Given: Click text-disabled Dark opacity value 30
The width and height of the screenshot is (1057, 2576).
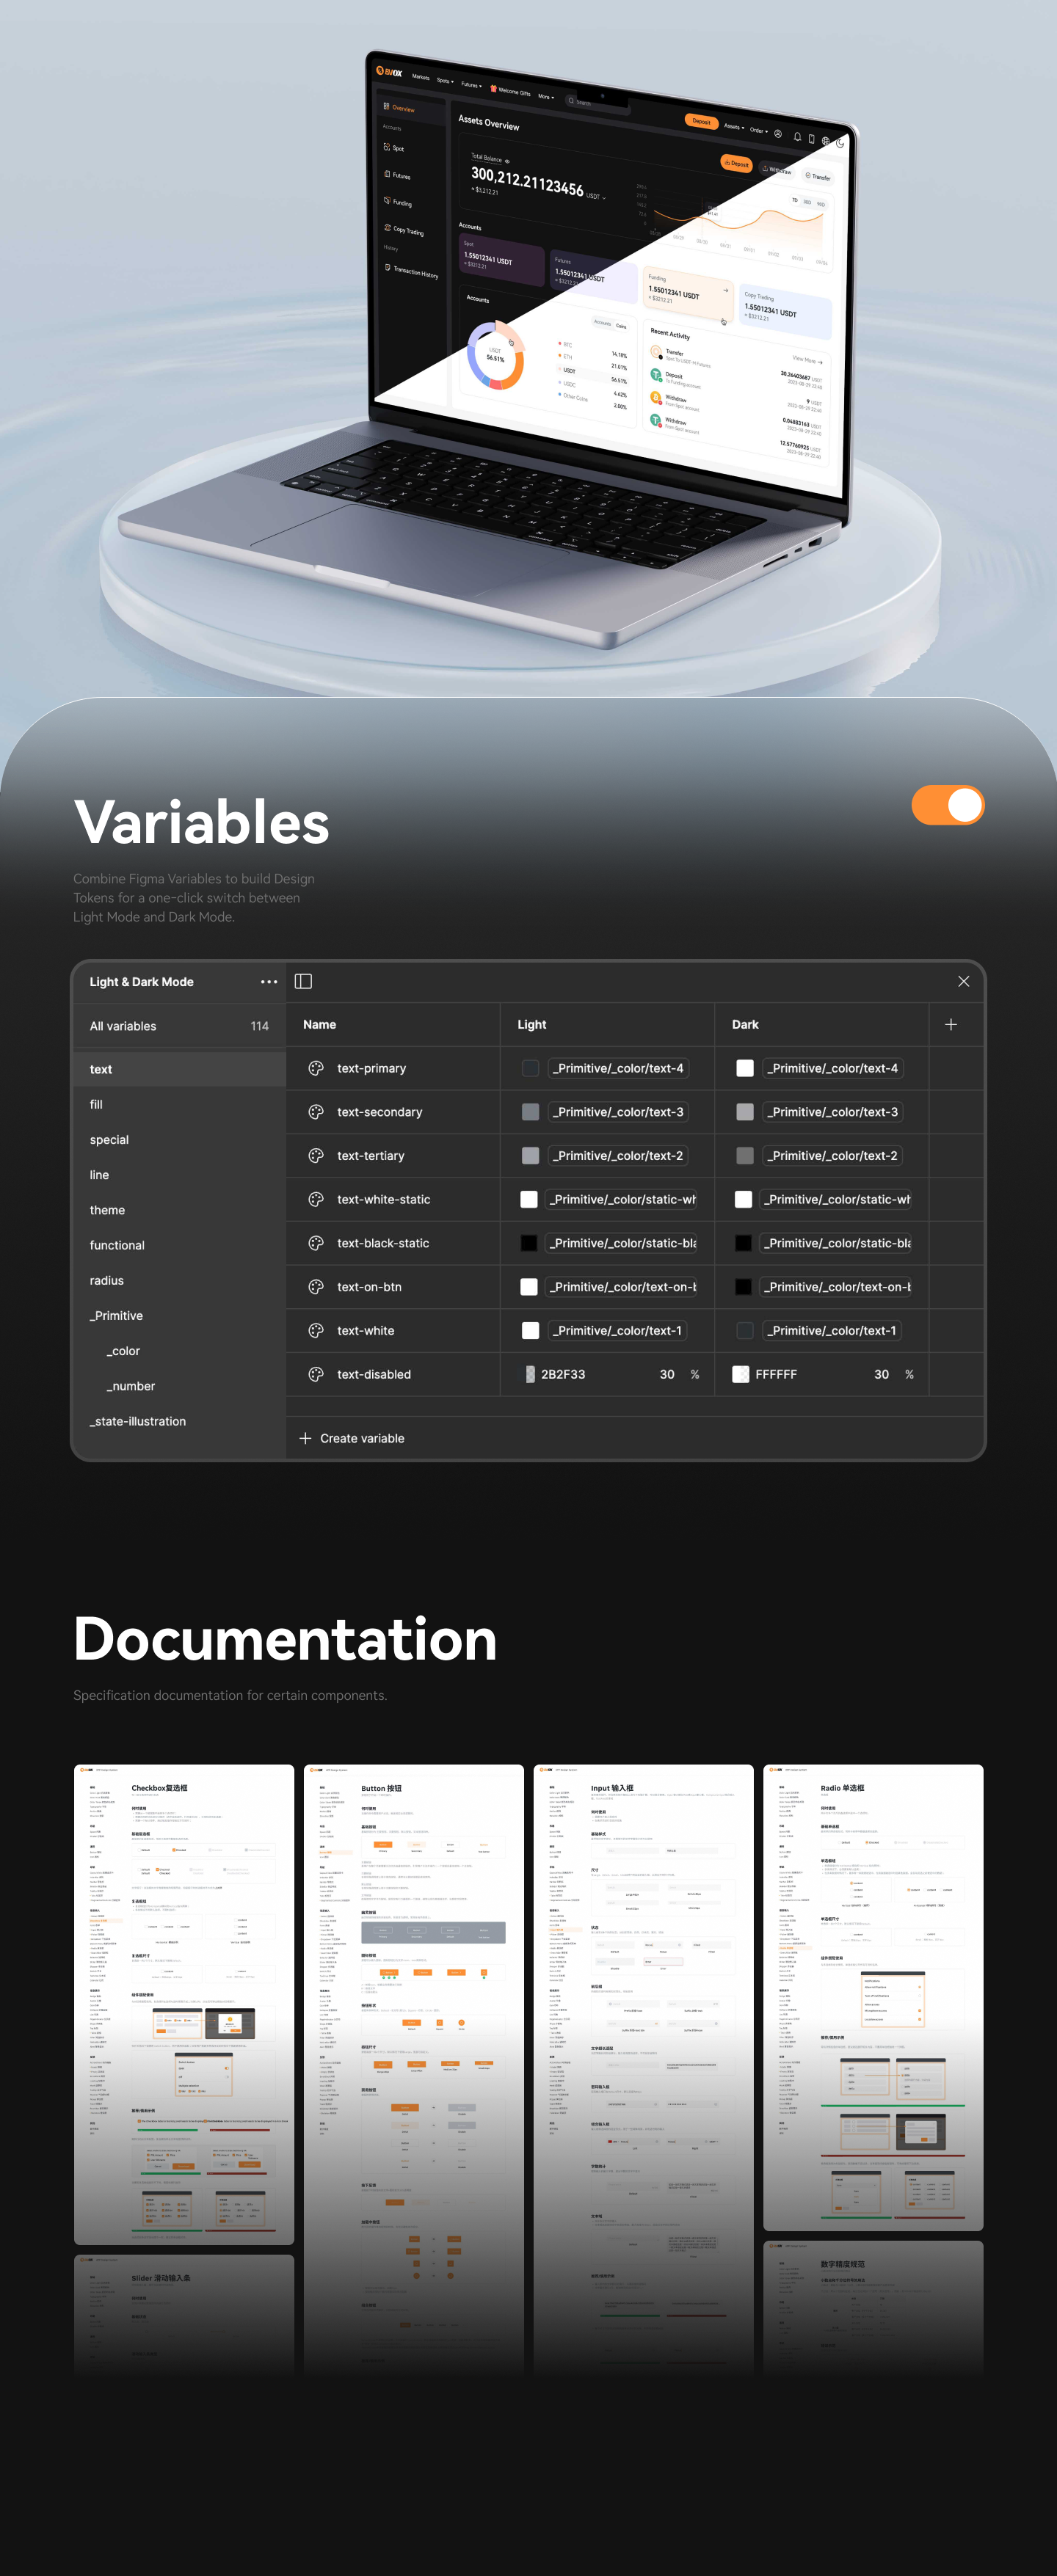Looking at the screenshot, I should pyautogui.click(x=881, y=1374).
